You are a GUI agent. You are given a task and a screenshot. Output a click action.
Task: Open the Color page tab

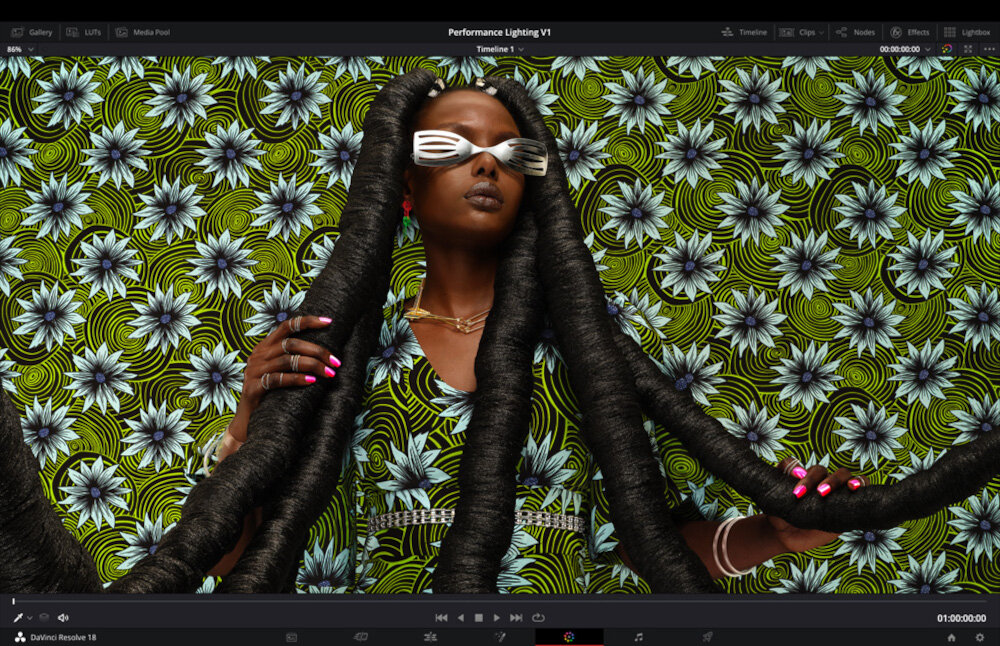click(x=569, y=637)
